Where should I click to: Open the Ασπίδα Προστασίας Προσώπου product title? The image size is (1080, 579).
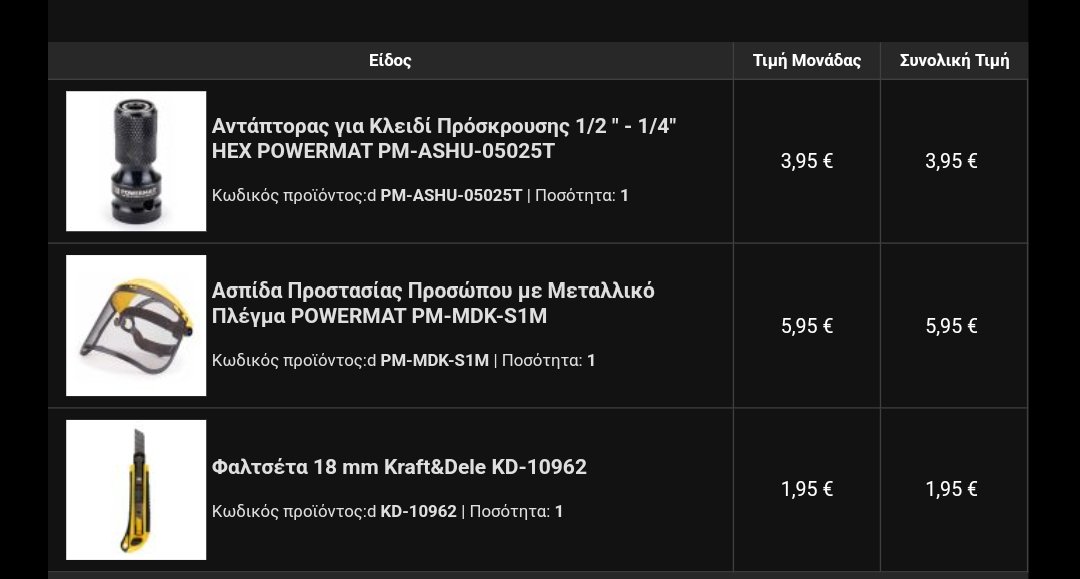433,303
